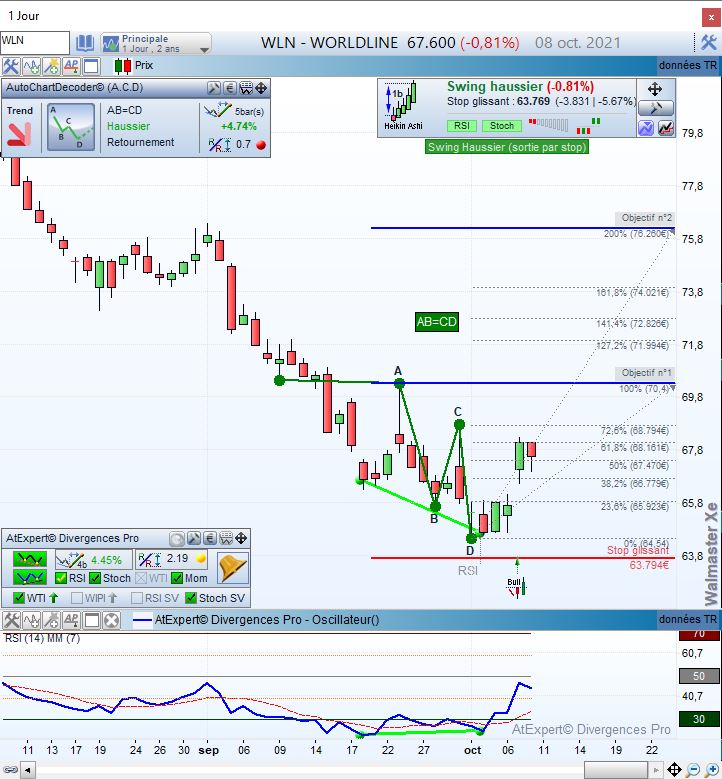Click Prix candlestick icon
Screen dimensions: 722x779
click(x=123, y=66)
